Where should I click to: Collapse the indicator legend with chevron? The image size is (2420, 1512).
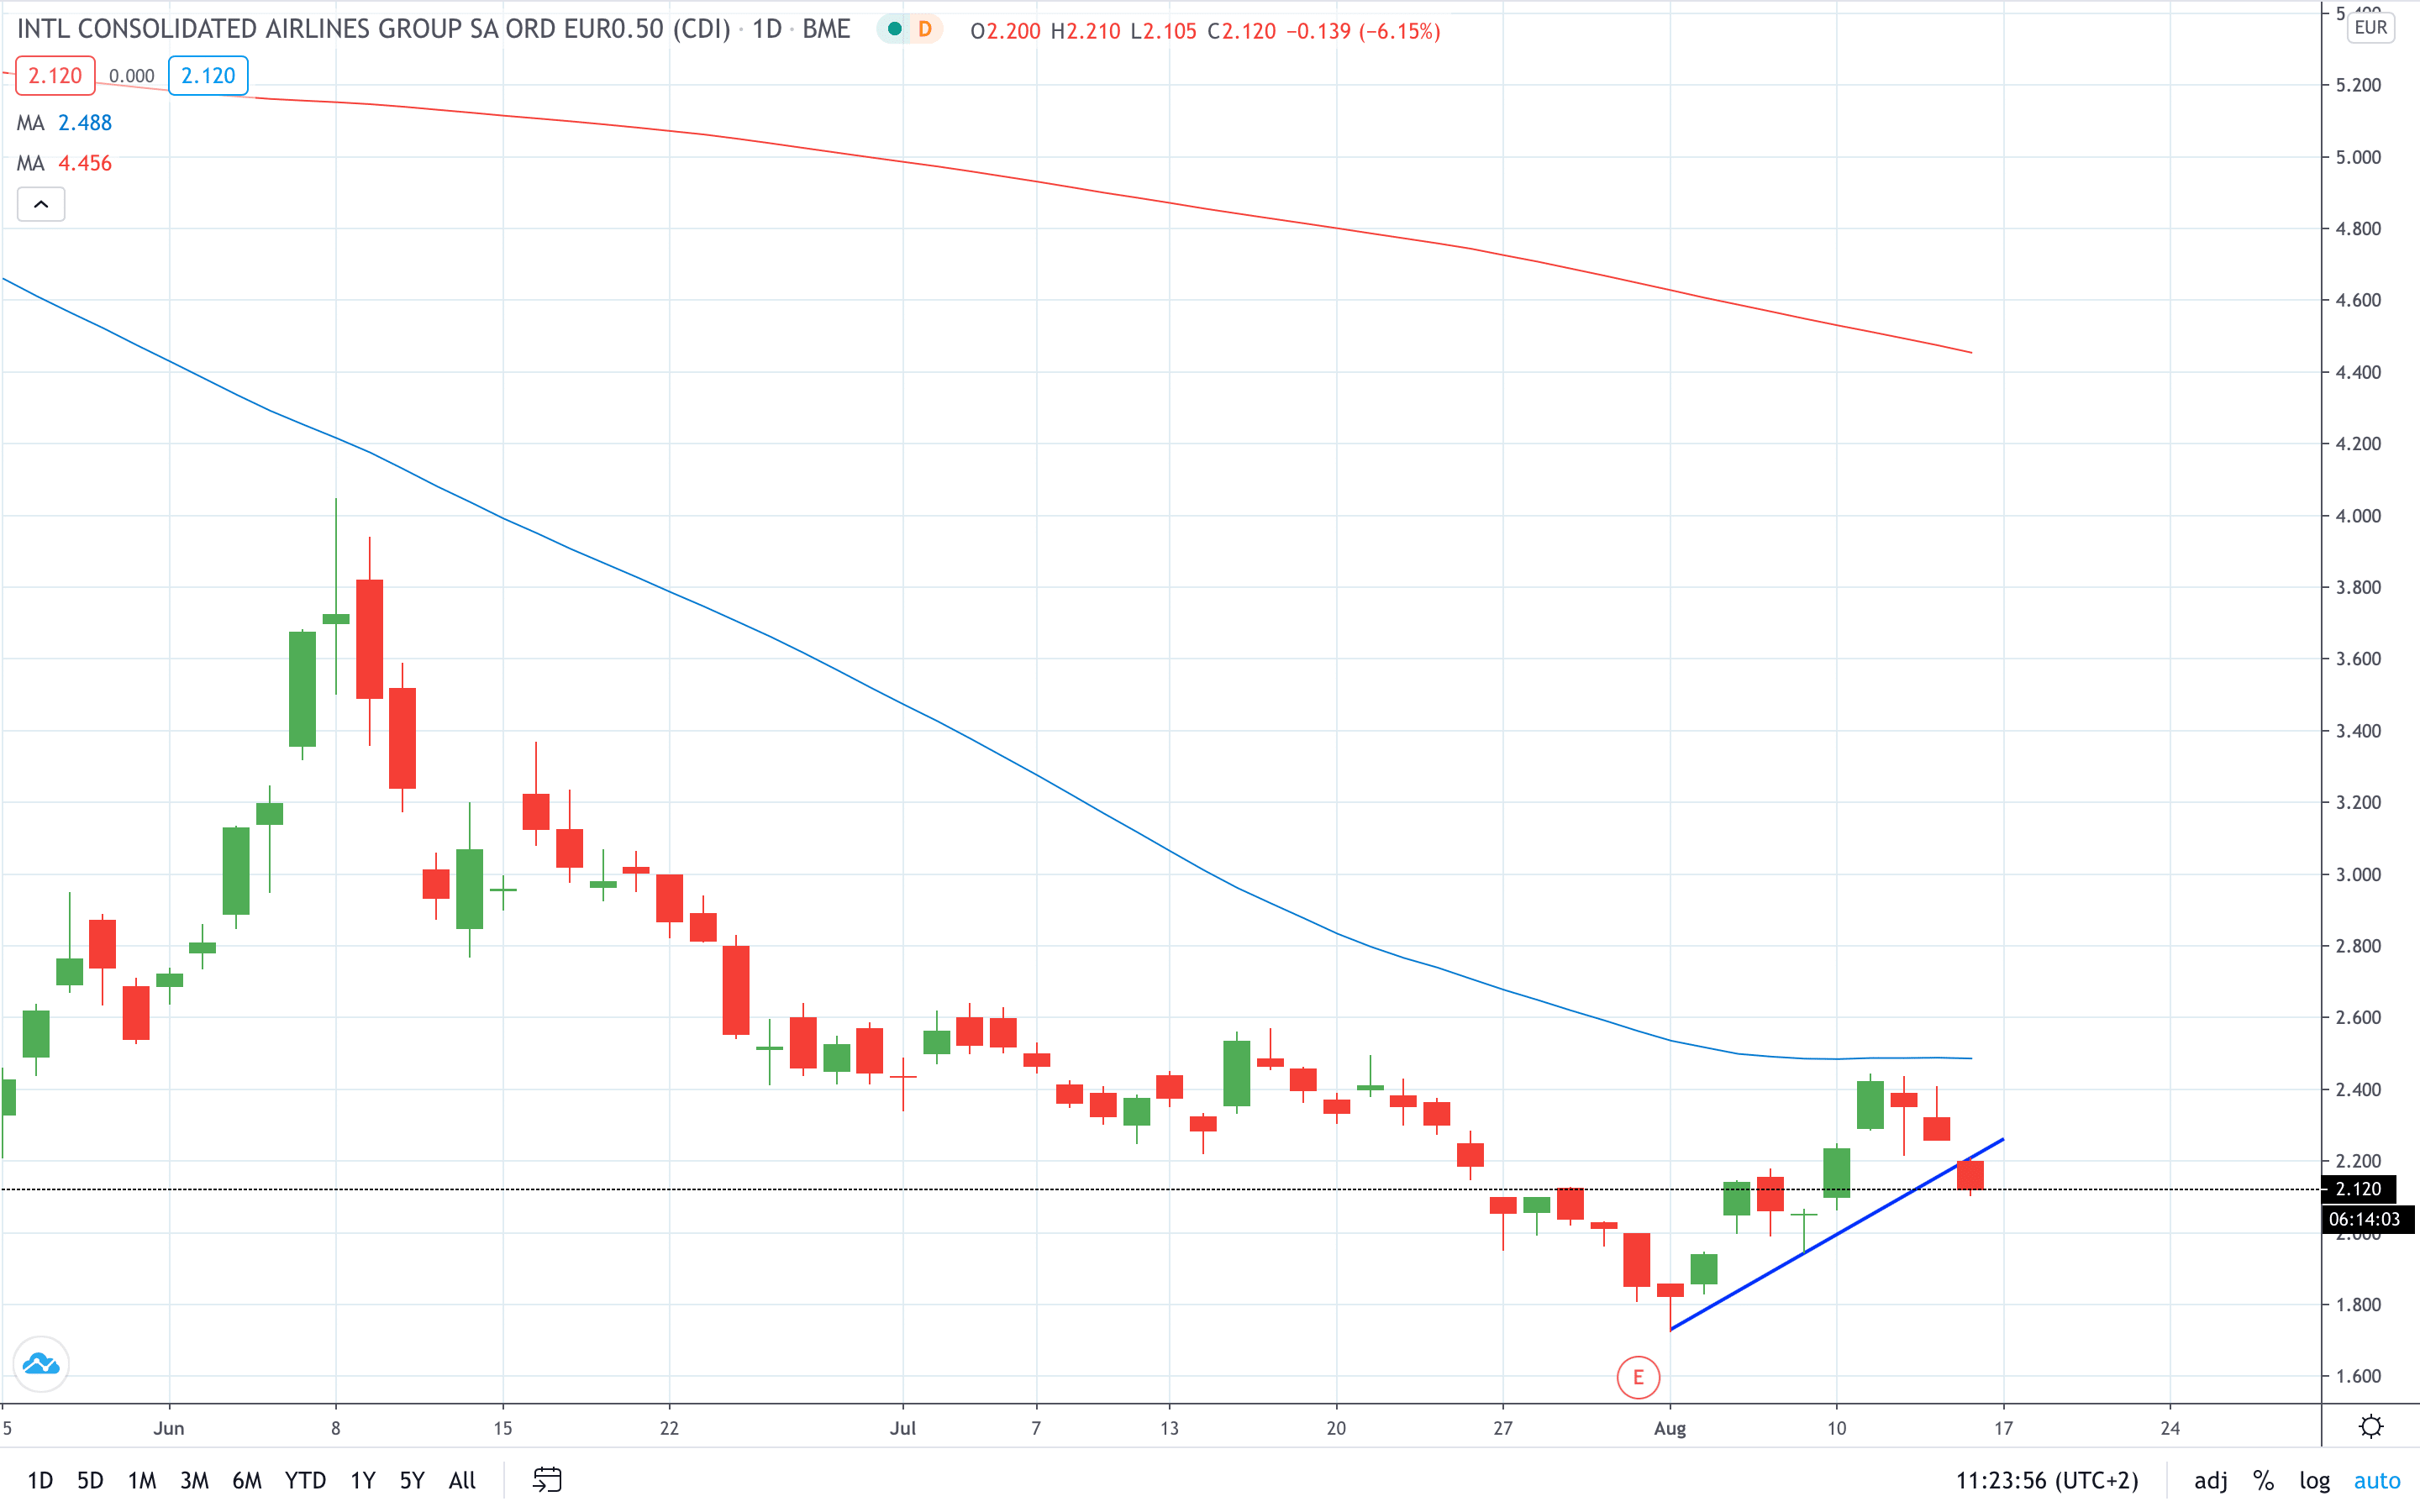coord(41,205)
